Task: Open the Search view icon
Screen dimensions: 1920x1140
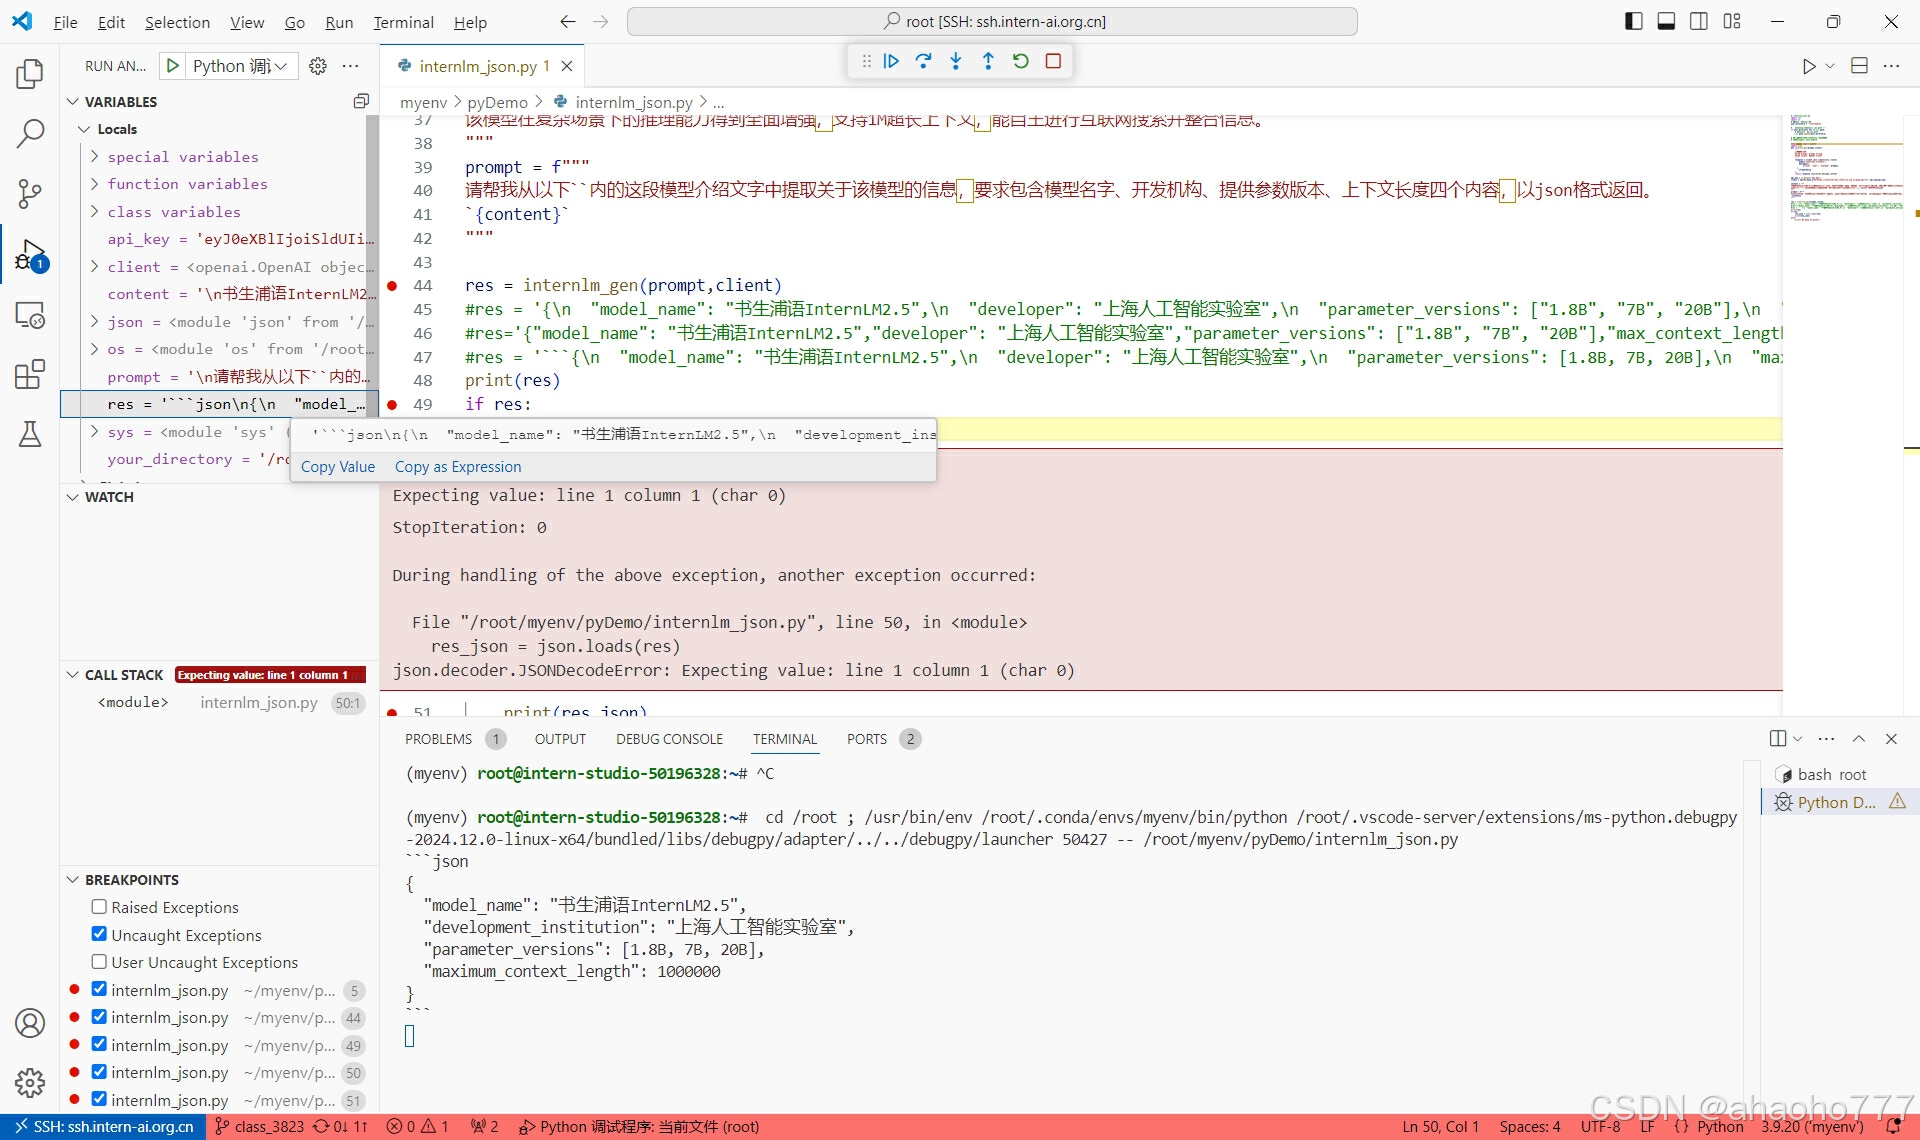Action: [x=30, y=133]
